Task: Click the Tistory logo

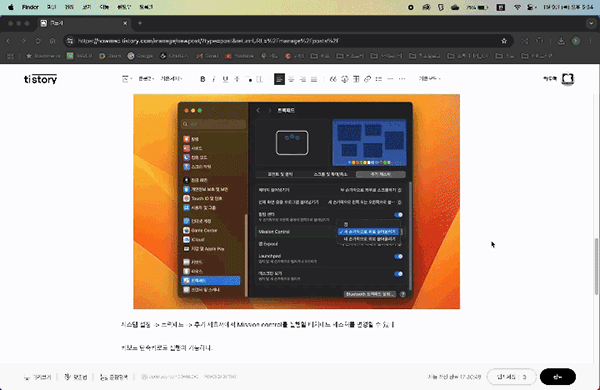Action: pos(41,79)
